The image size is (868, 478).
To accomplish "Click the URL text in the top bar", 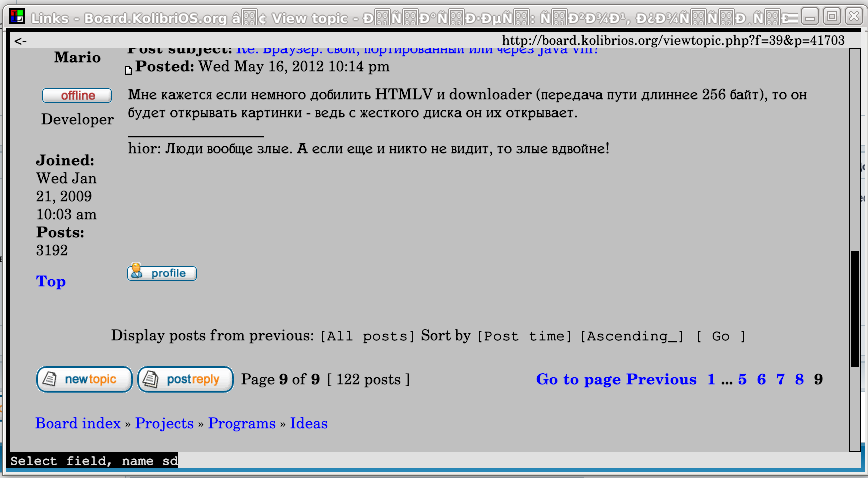I will (x=673, y=40).
